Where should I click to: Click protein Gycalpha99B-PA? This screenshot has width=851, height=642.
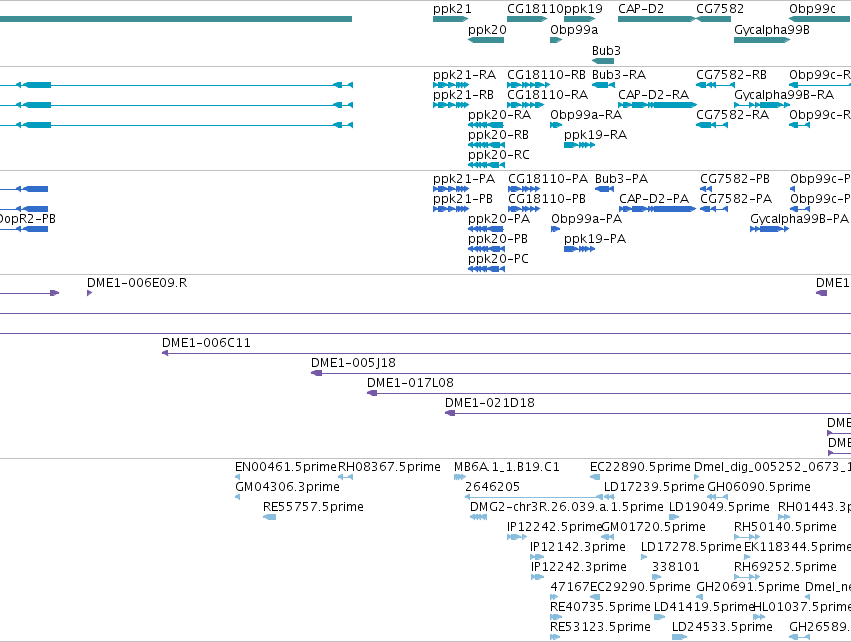click(770, 229)
